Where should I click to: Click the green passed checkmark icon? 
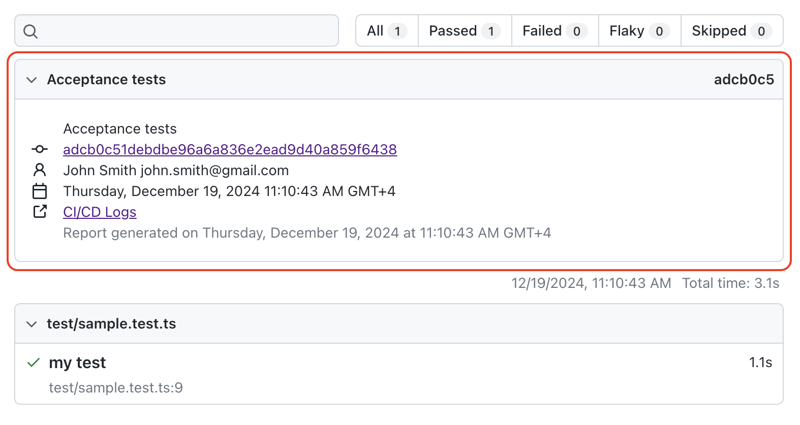point(34,362)
